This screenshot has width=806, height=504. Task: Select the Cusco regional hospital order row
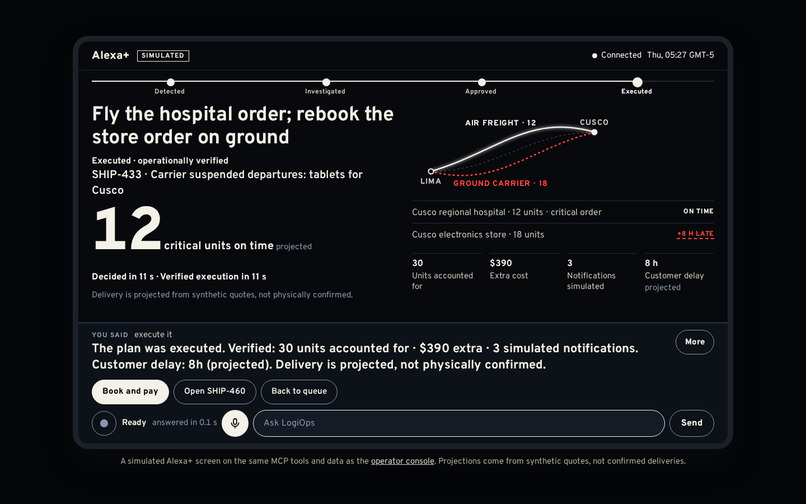click(x=562, y=212)
